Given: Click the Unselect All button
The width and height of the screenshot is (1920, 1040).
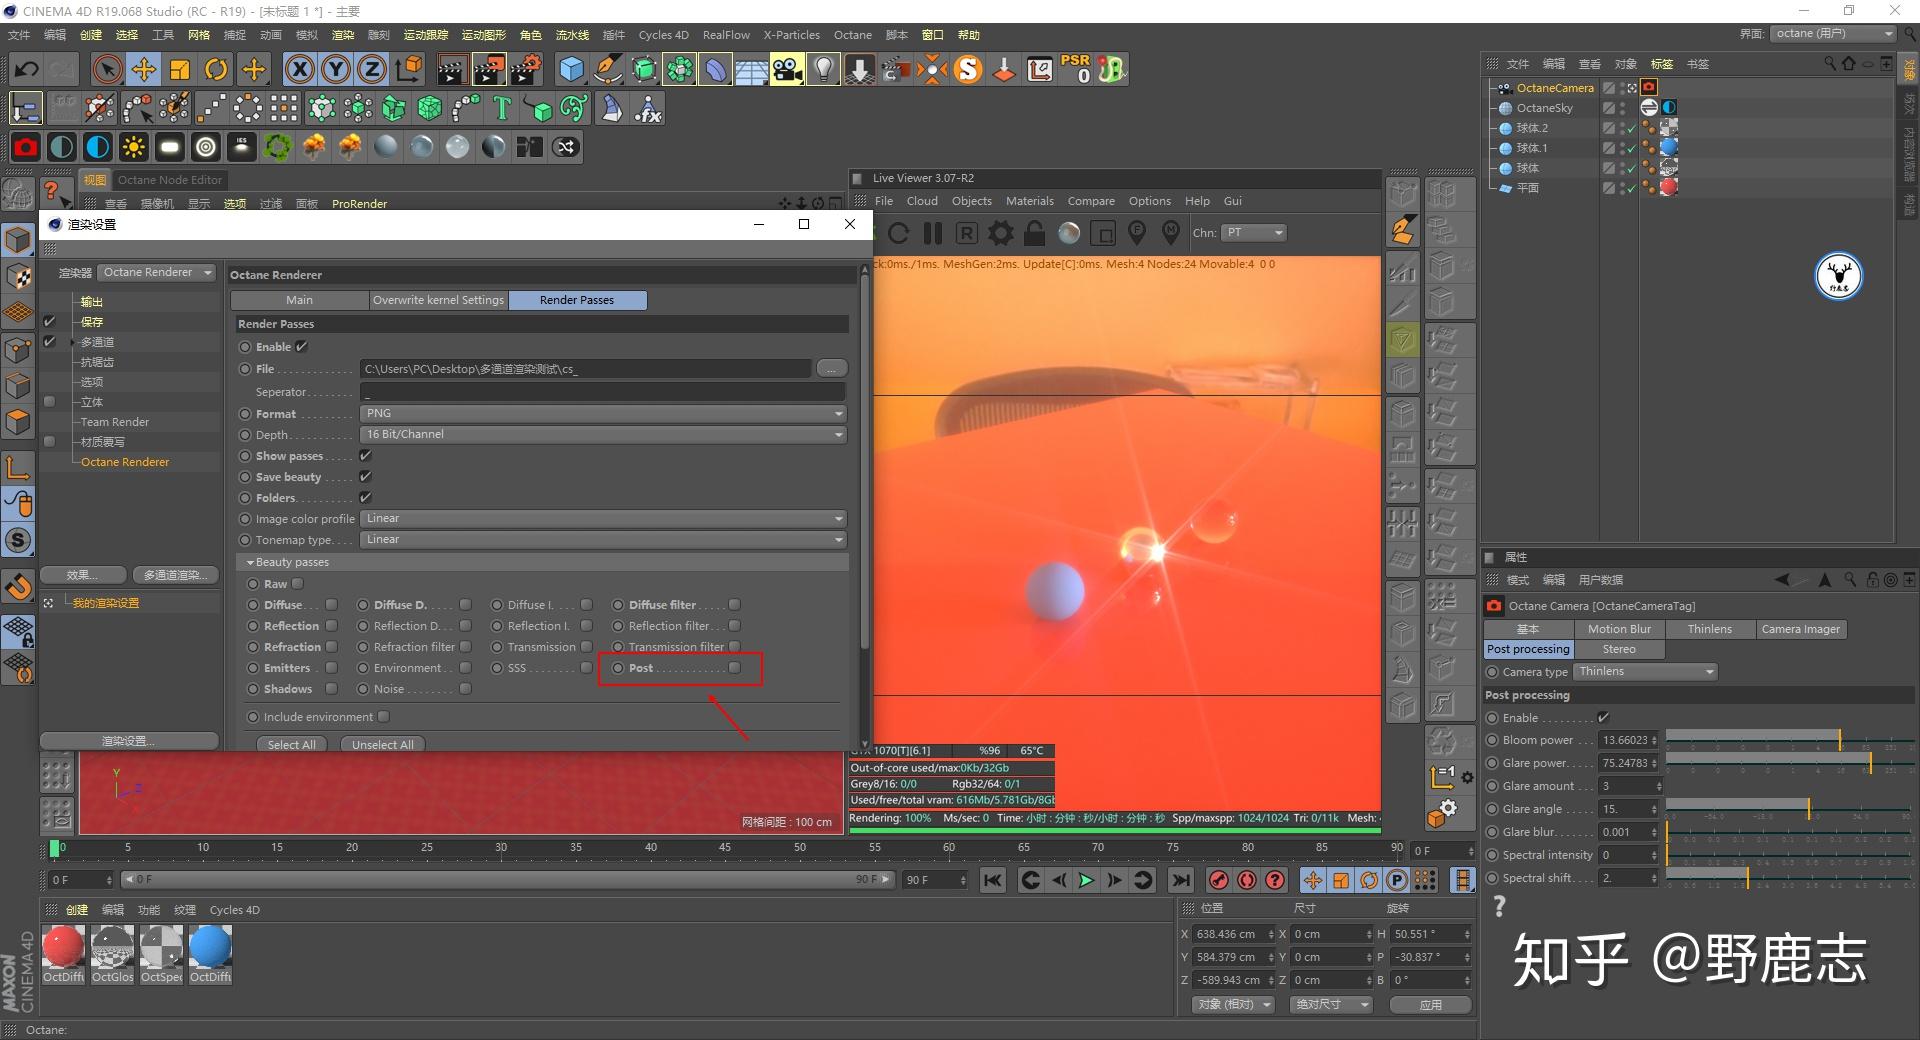Looking at the screenshot, I should pos(383,744).
